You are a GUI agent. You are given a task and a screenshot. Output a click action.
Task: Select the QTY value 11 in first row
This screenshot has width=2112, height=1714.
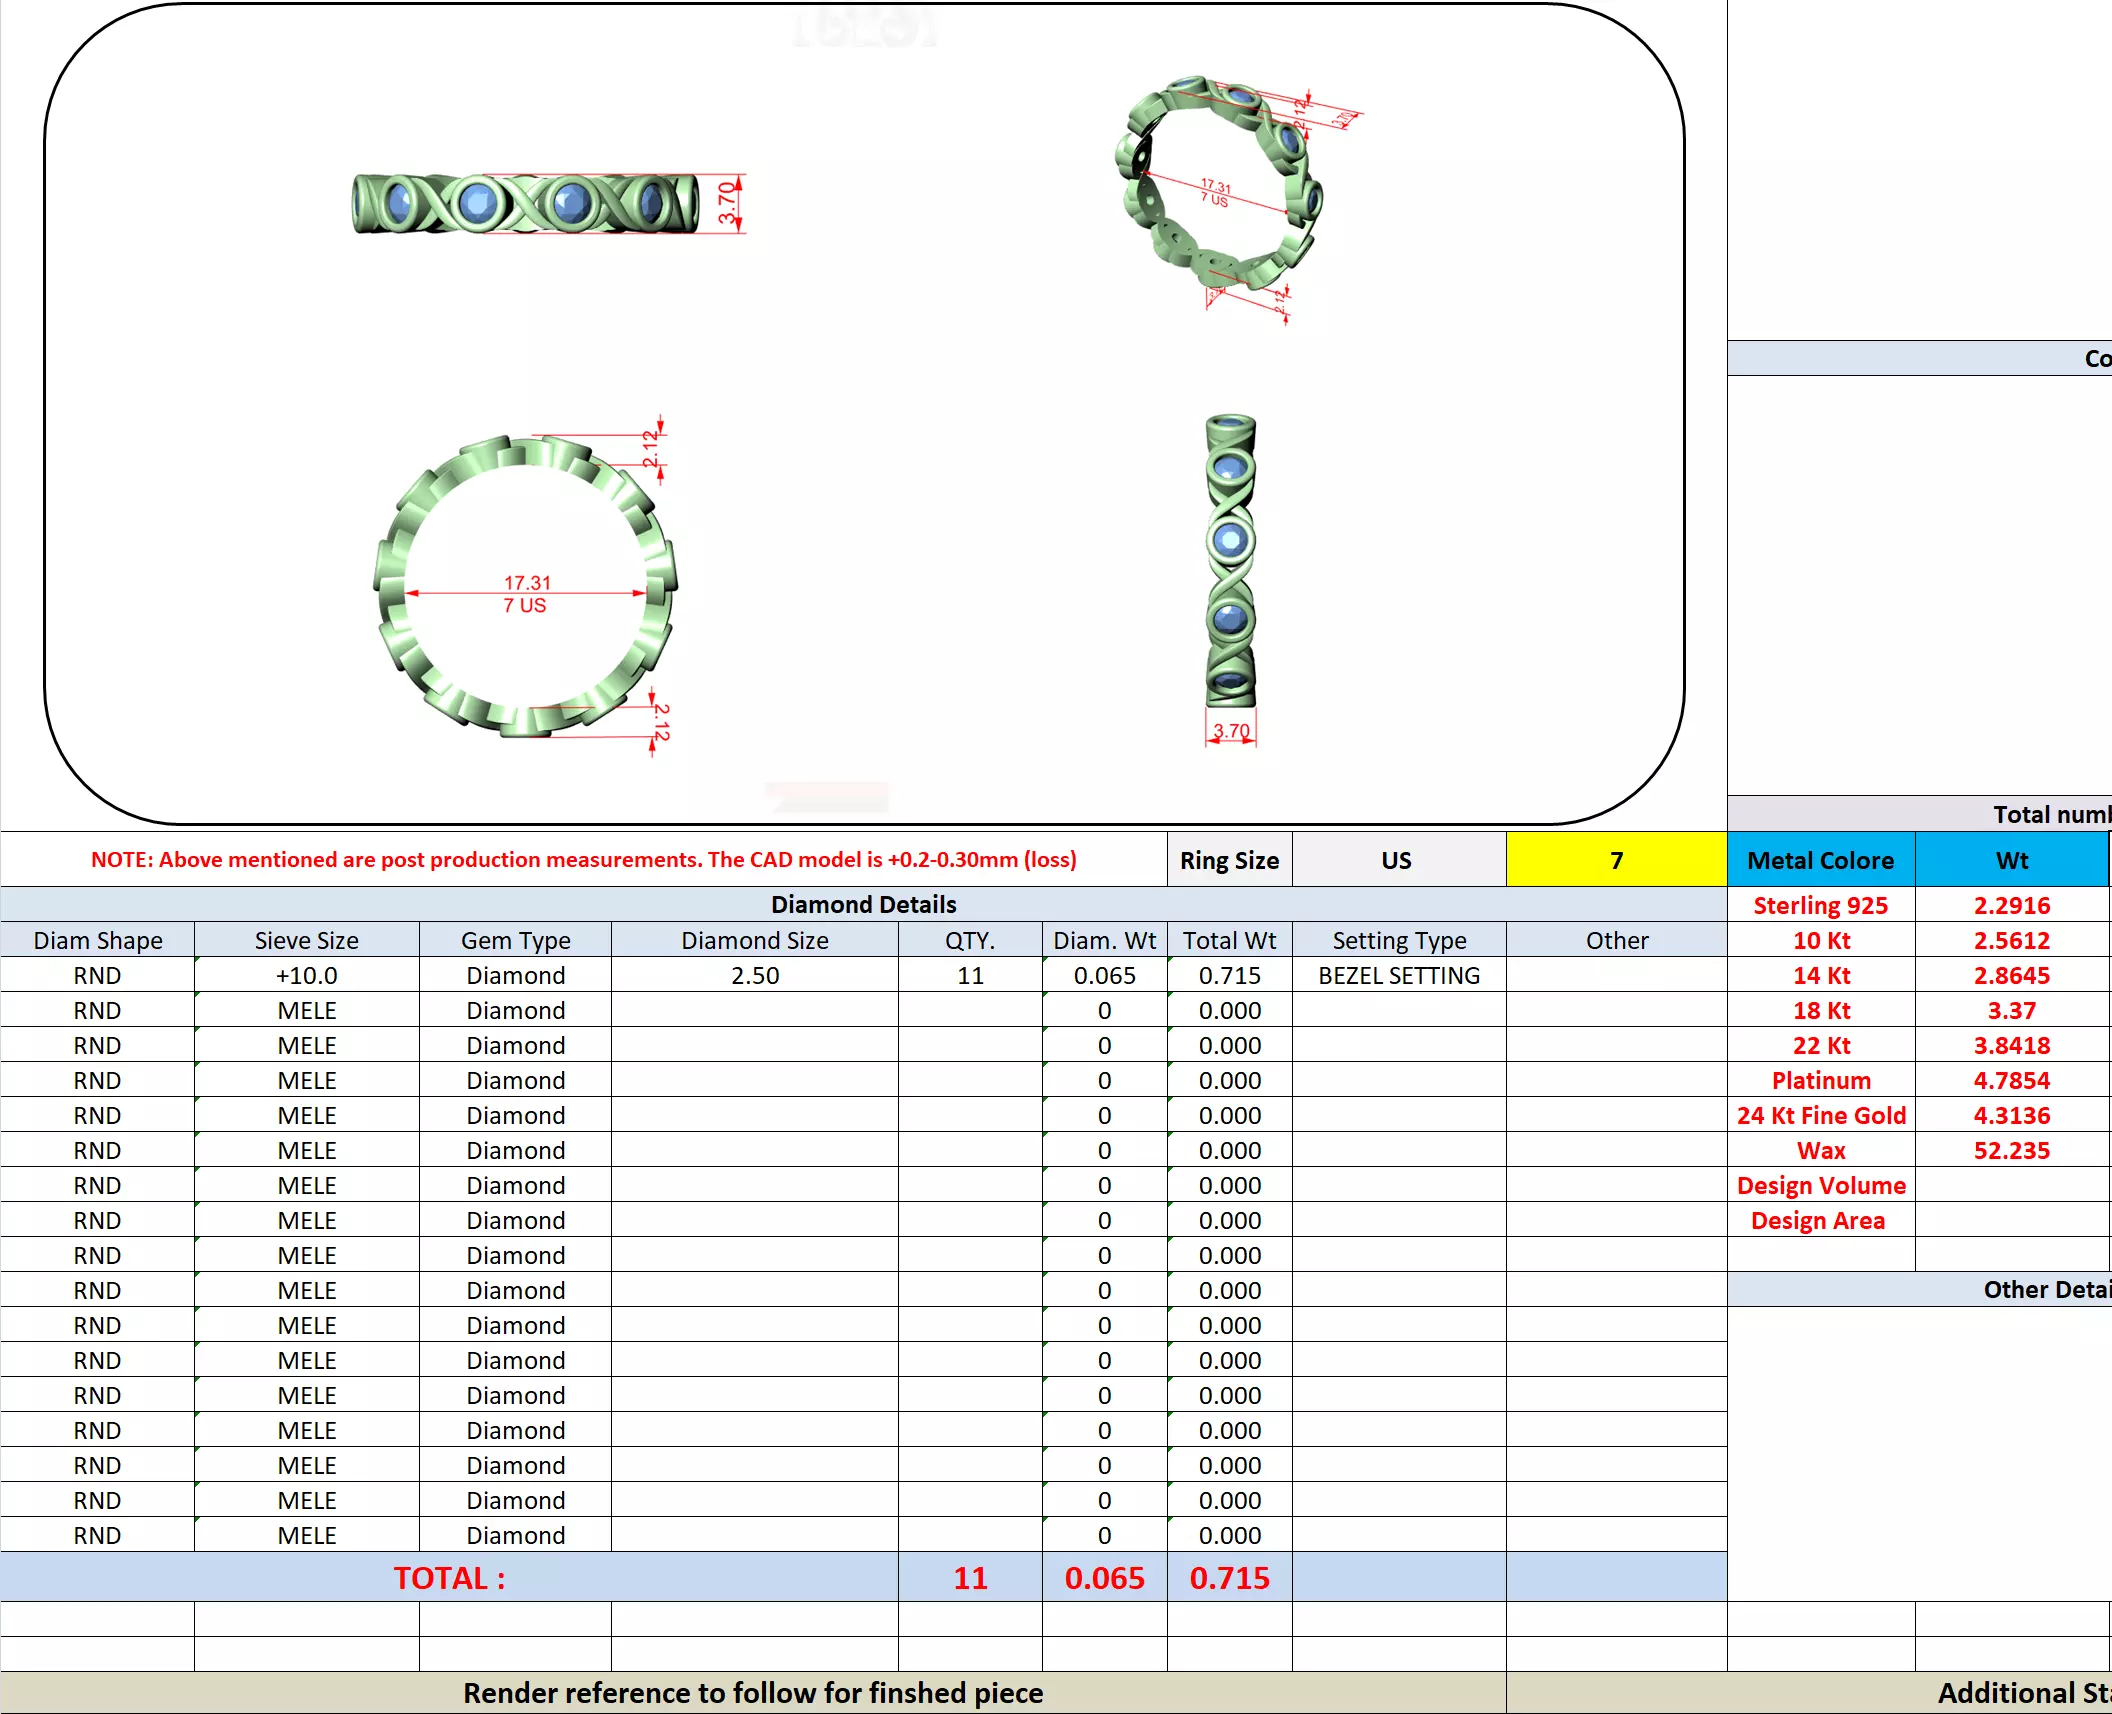969,975
